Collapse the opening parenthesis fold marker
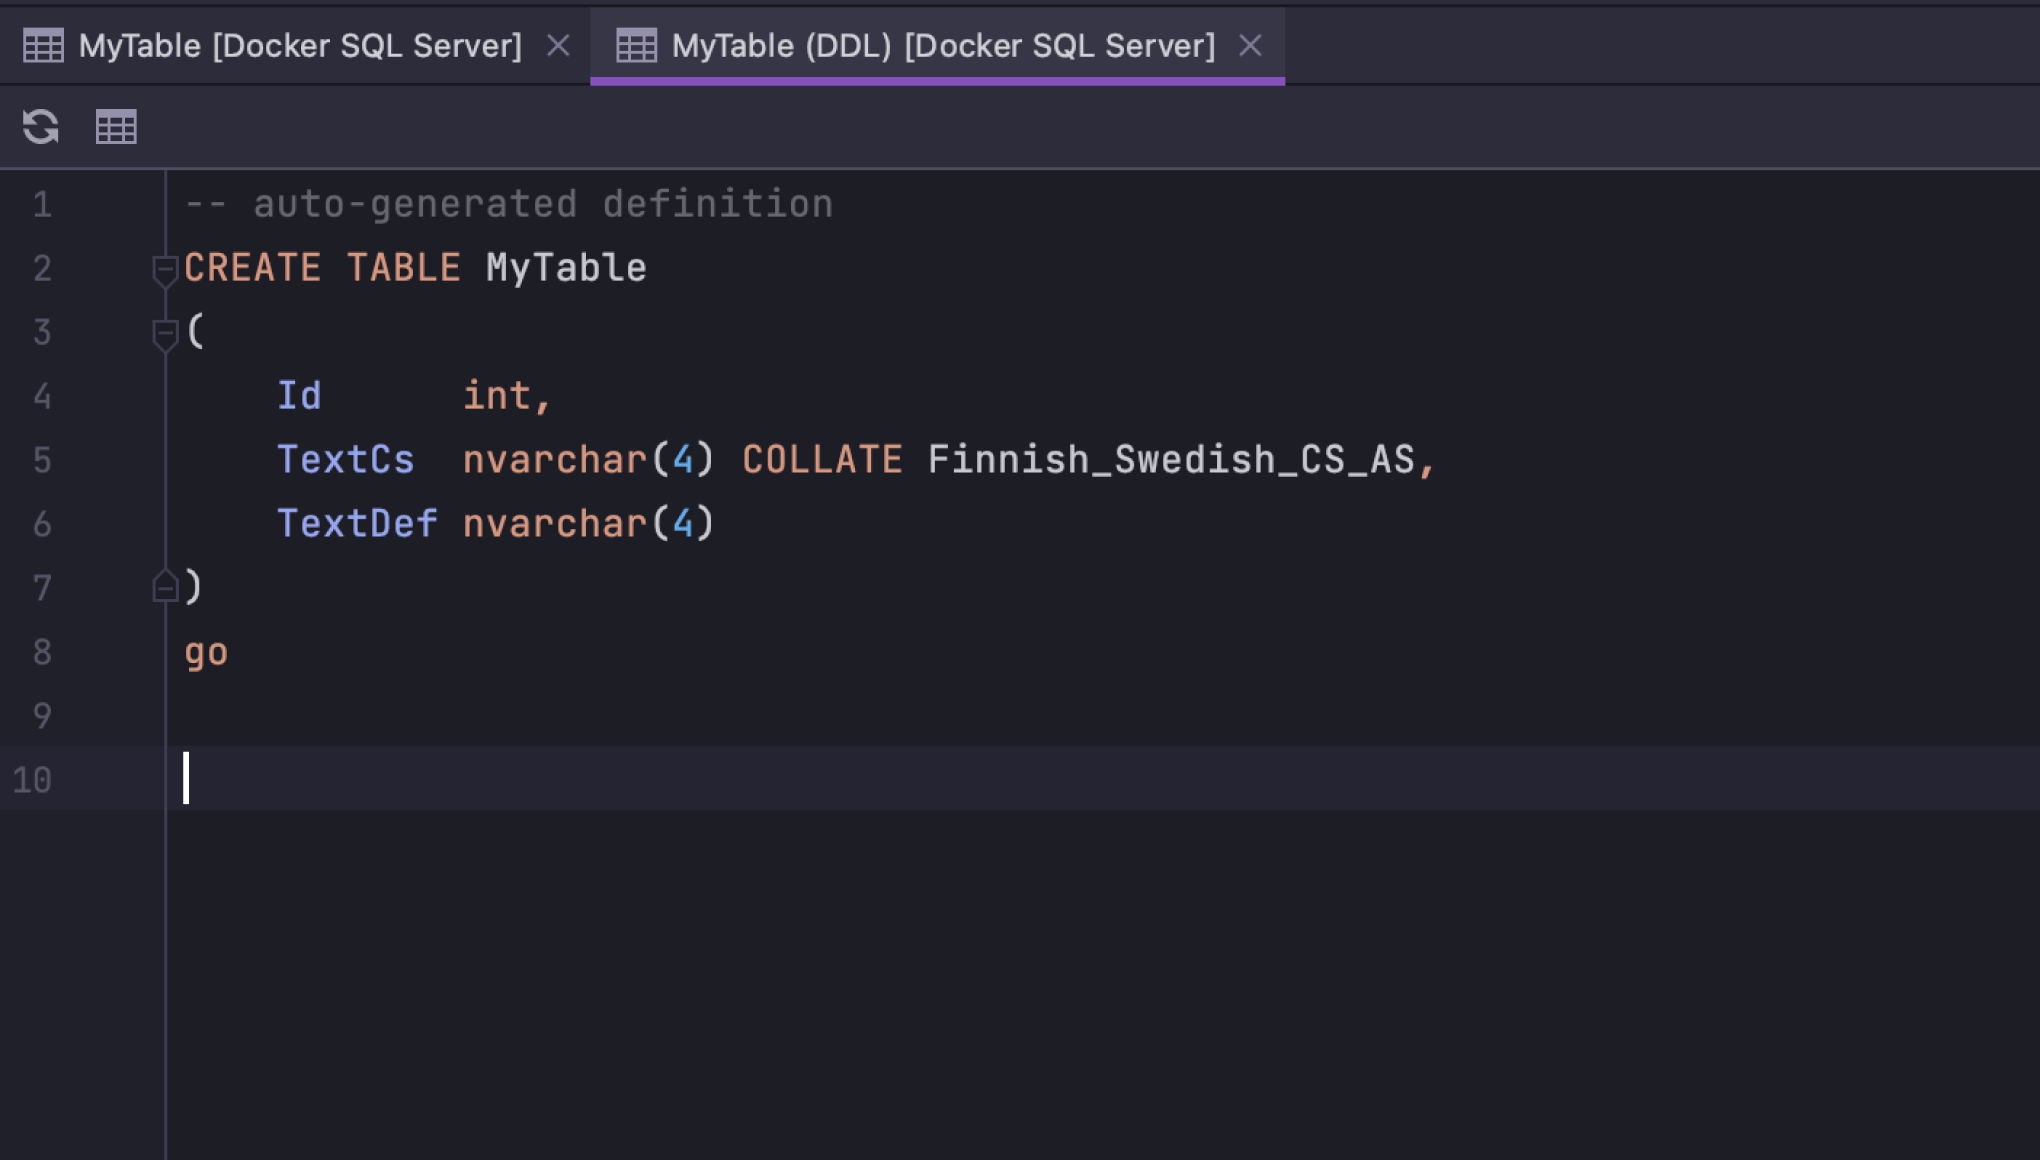 pos(165,333)
